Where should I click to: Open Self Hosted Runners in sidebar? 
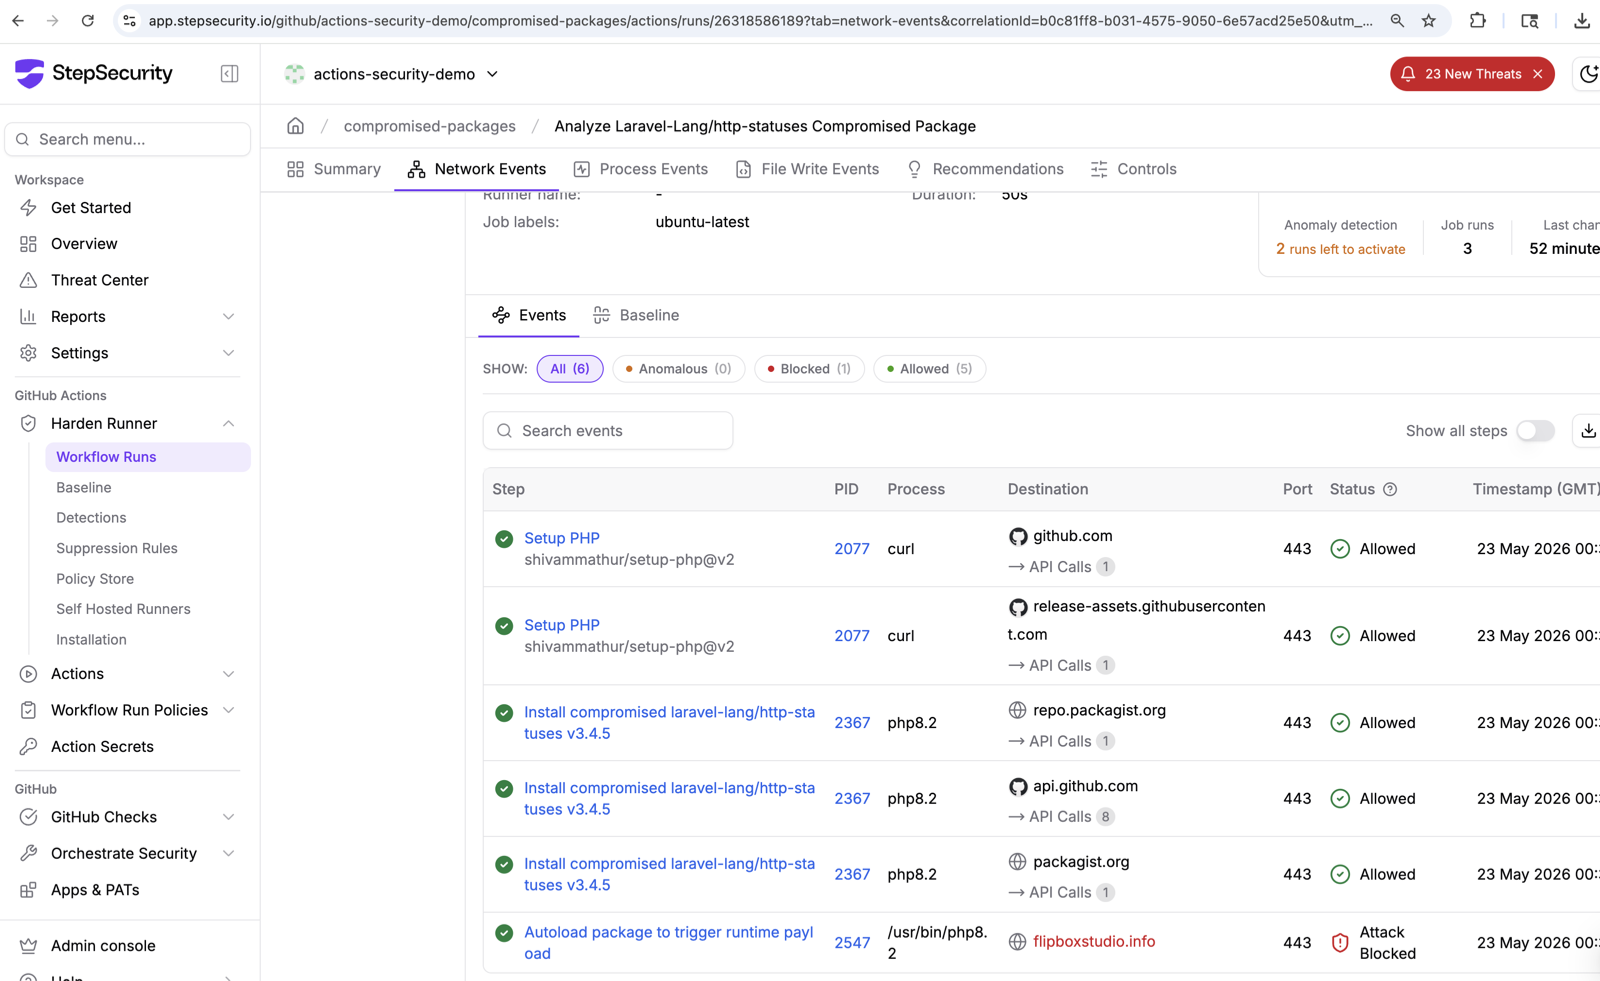click(x=123, y=609)
